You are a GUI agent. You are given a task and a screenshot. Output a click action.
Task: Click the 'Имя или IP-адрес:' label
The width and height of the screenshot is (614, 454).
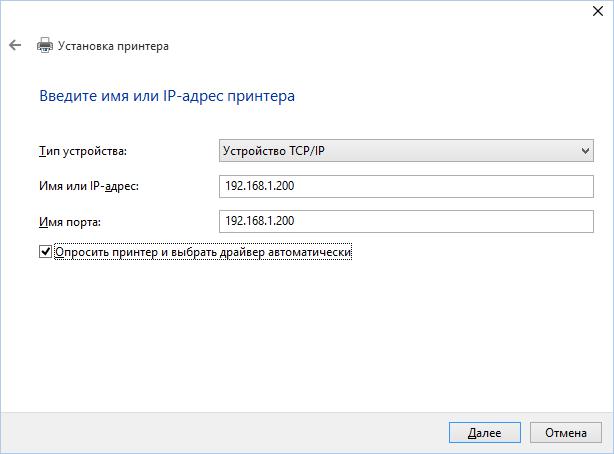(87, 187)
